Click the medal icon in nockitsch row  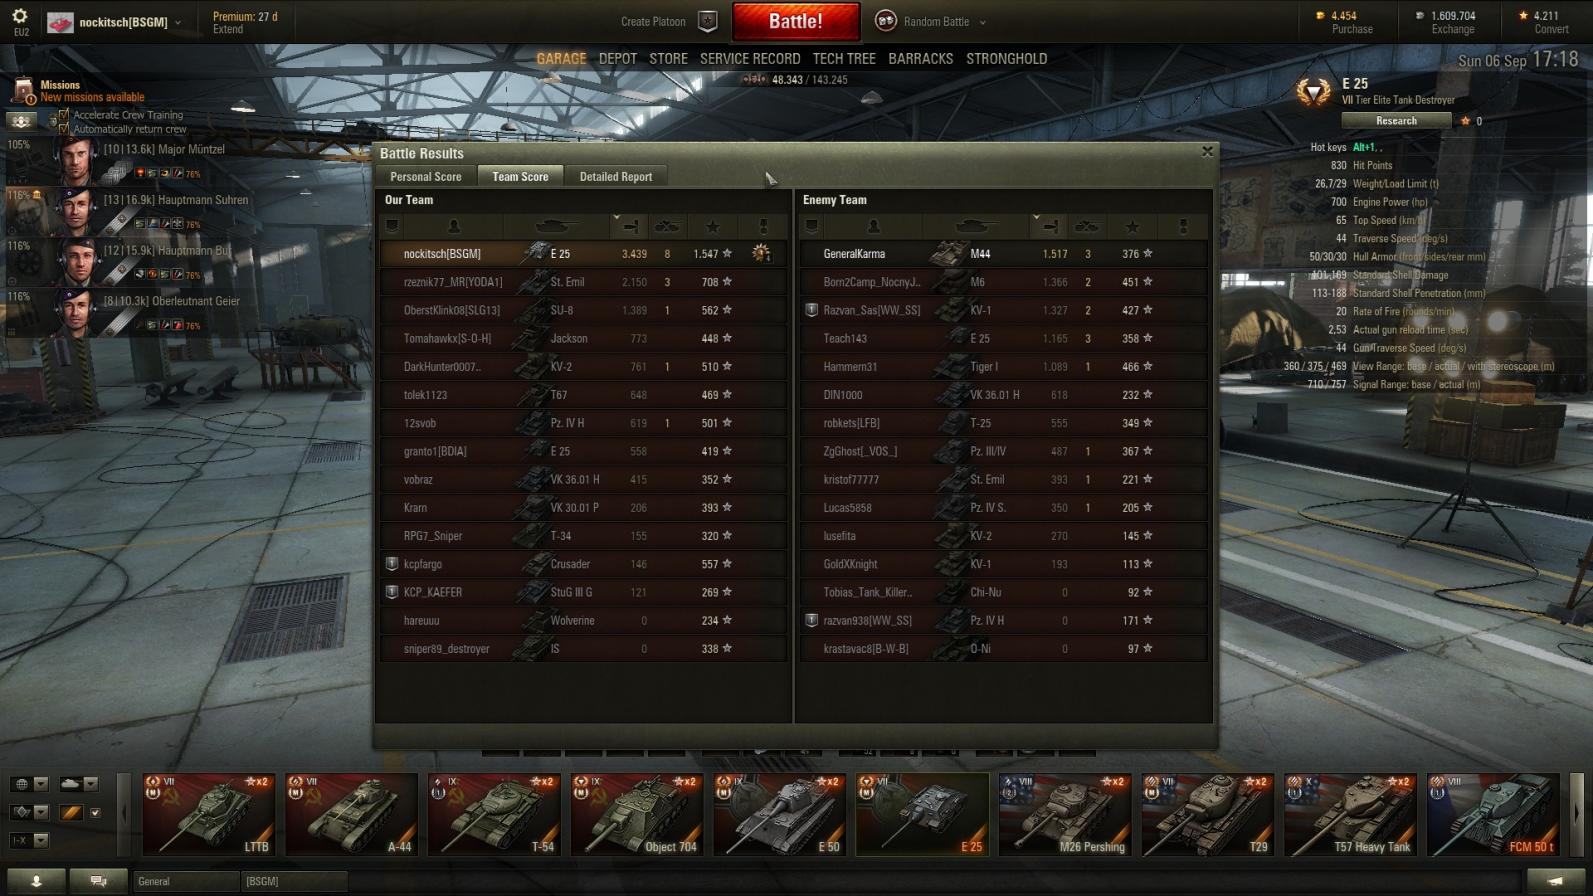[x=762, y=253]
